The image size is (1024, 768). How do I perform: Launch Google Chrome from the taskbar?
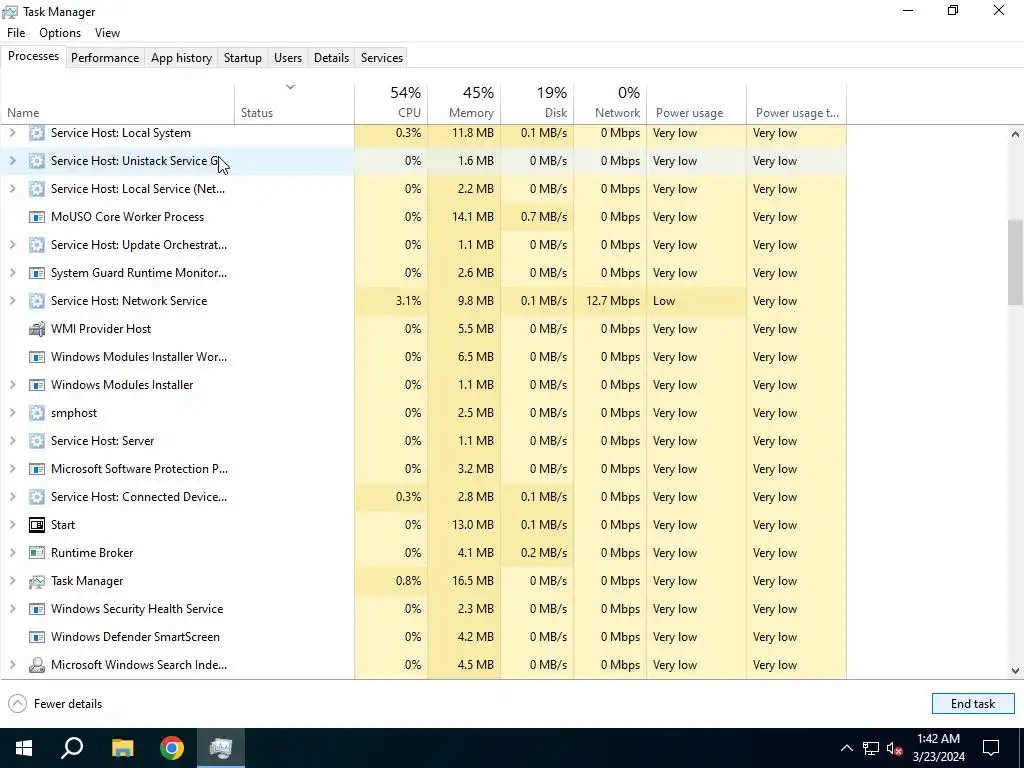pyautogui.click(x=172, y=748)
